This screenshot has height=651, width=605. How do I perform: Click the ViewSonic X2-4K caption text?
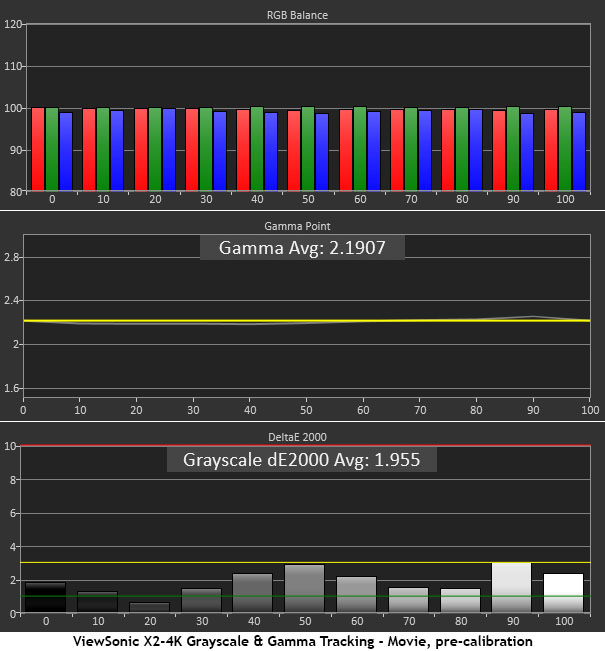pos(302,640)
